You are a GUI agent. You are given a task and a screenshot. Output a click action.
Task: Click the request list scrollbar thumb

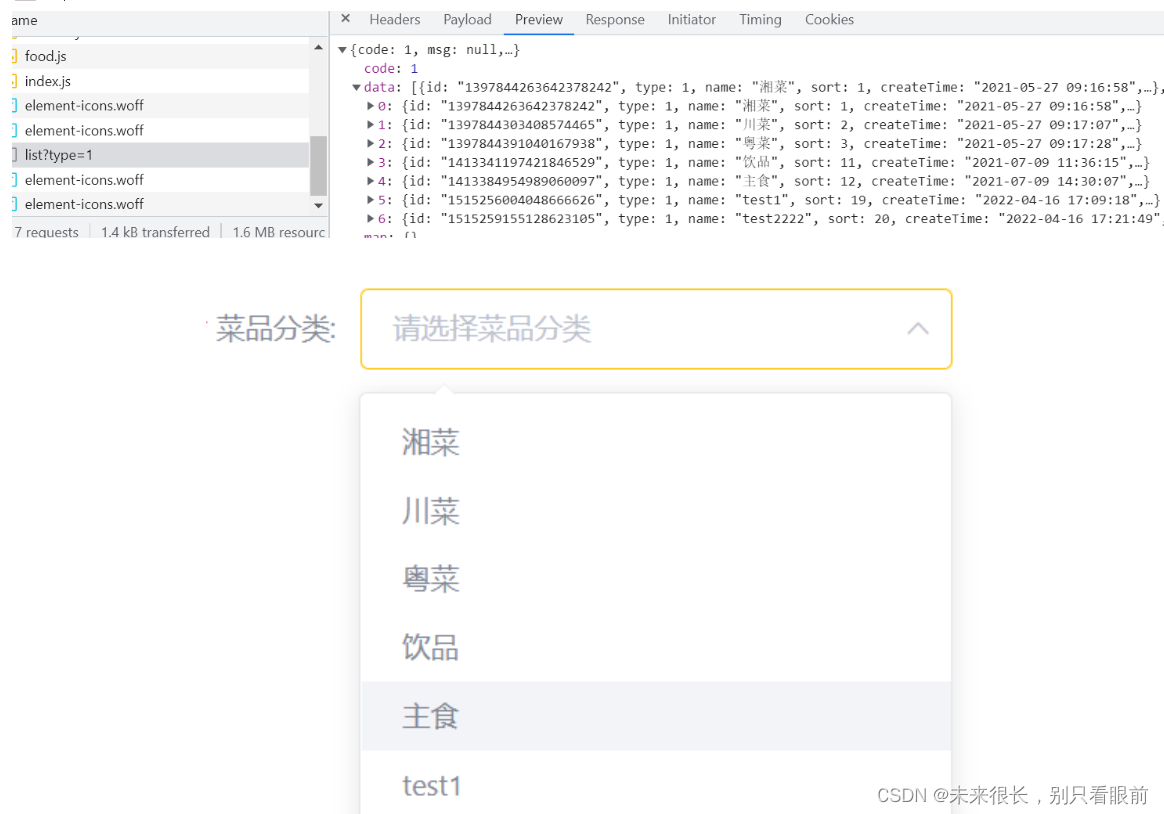pyautogui.click(x=318, y=165)
